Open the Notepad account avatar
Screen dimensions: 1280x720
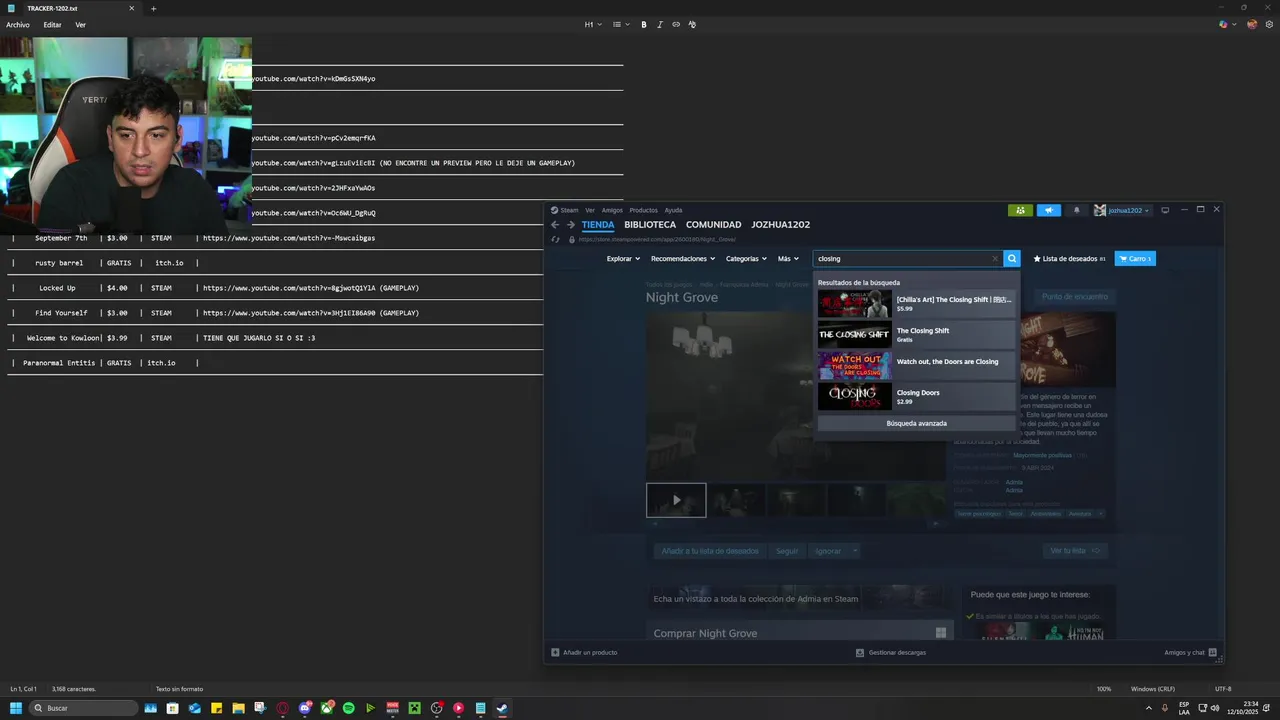pyautogui.click(x=1252, y=25)
